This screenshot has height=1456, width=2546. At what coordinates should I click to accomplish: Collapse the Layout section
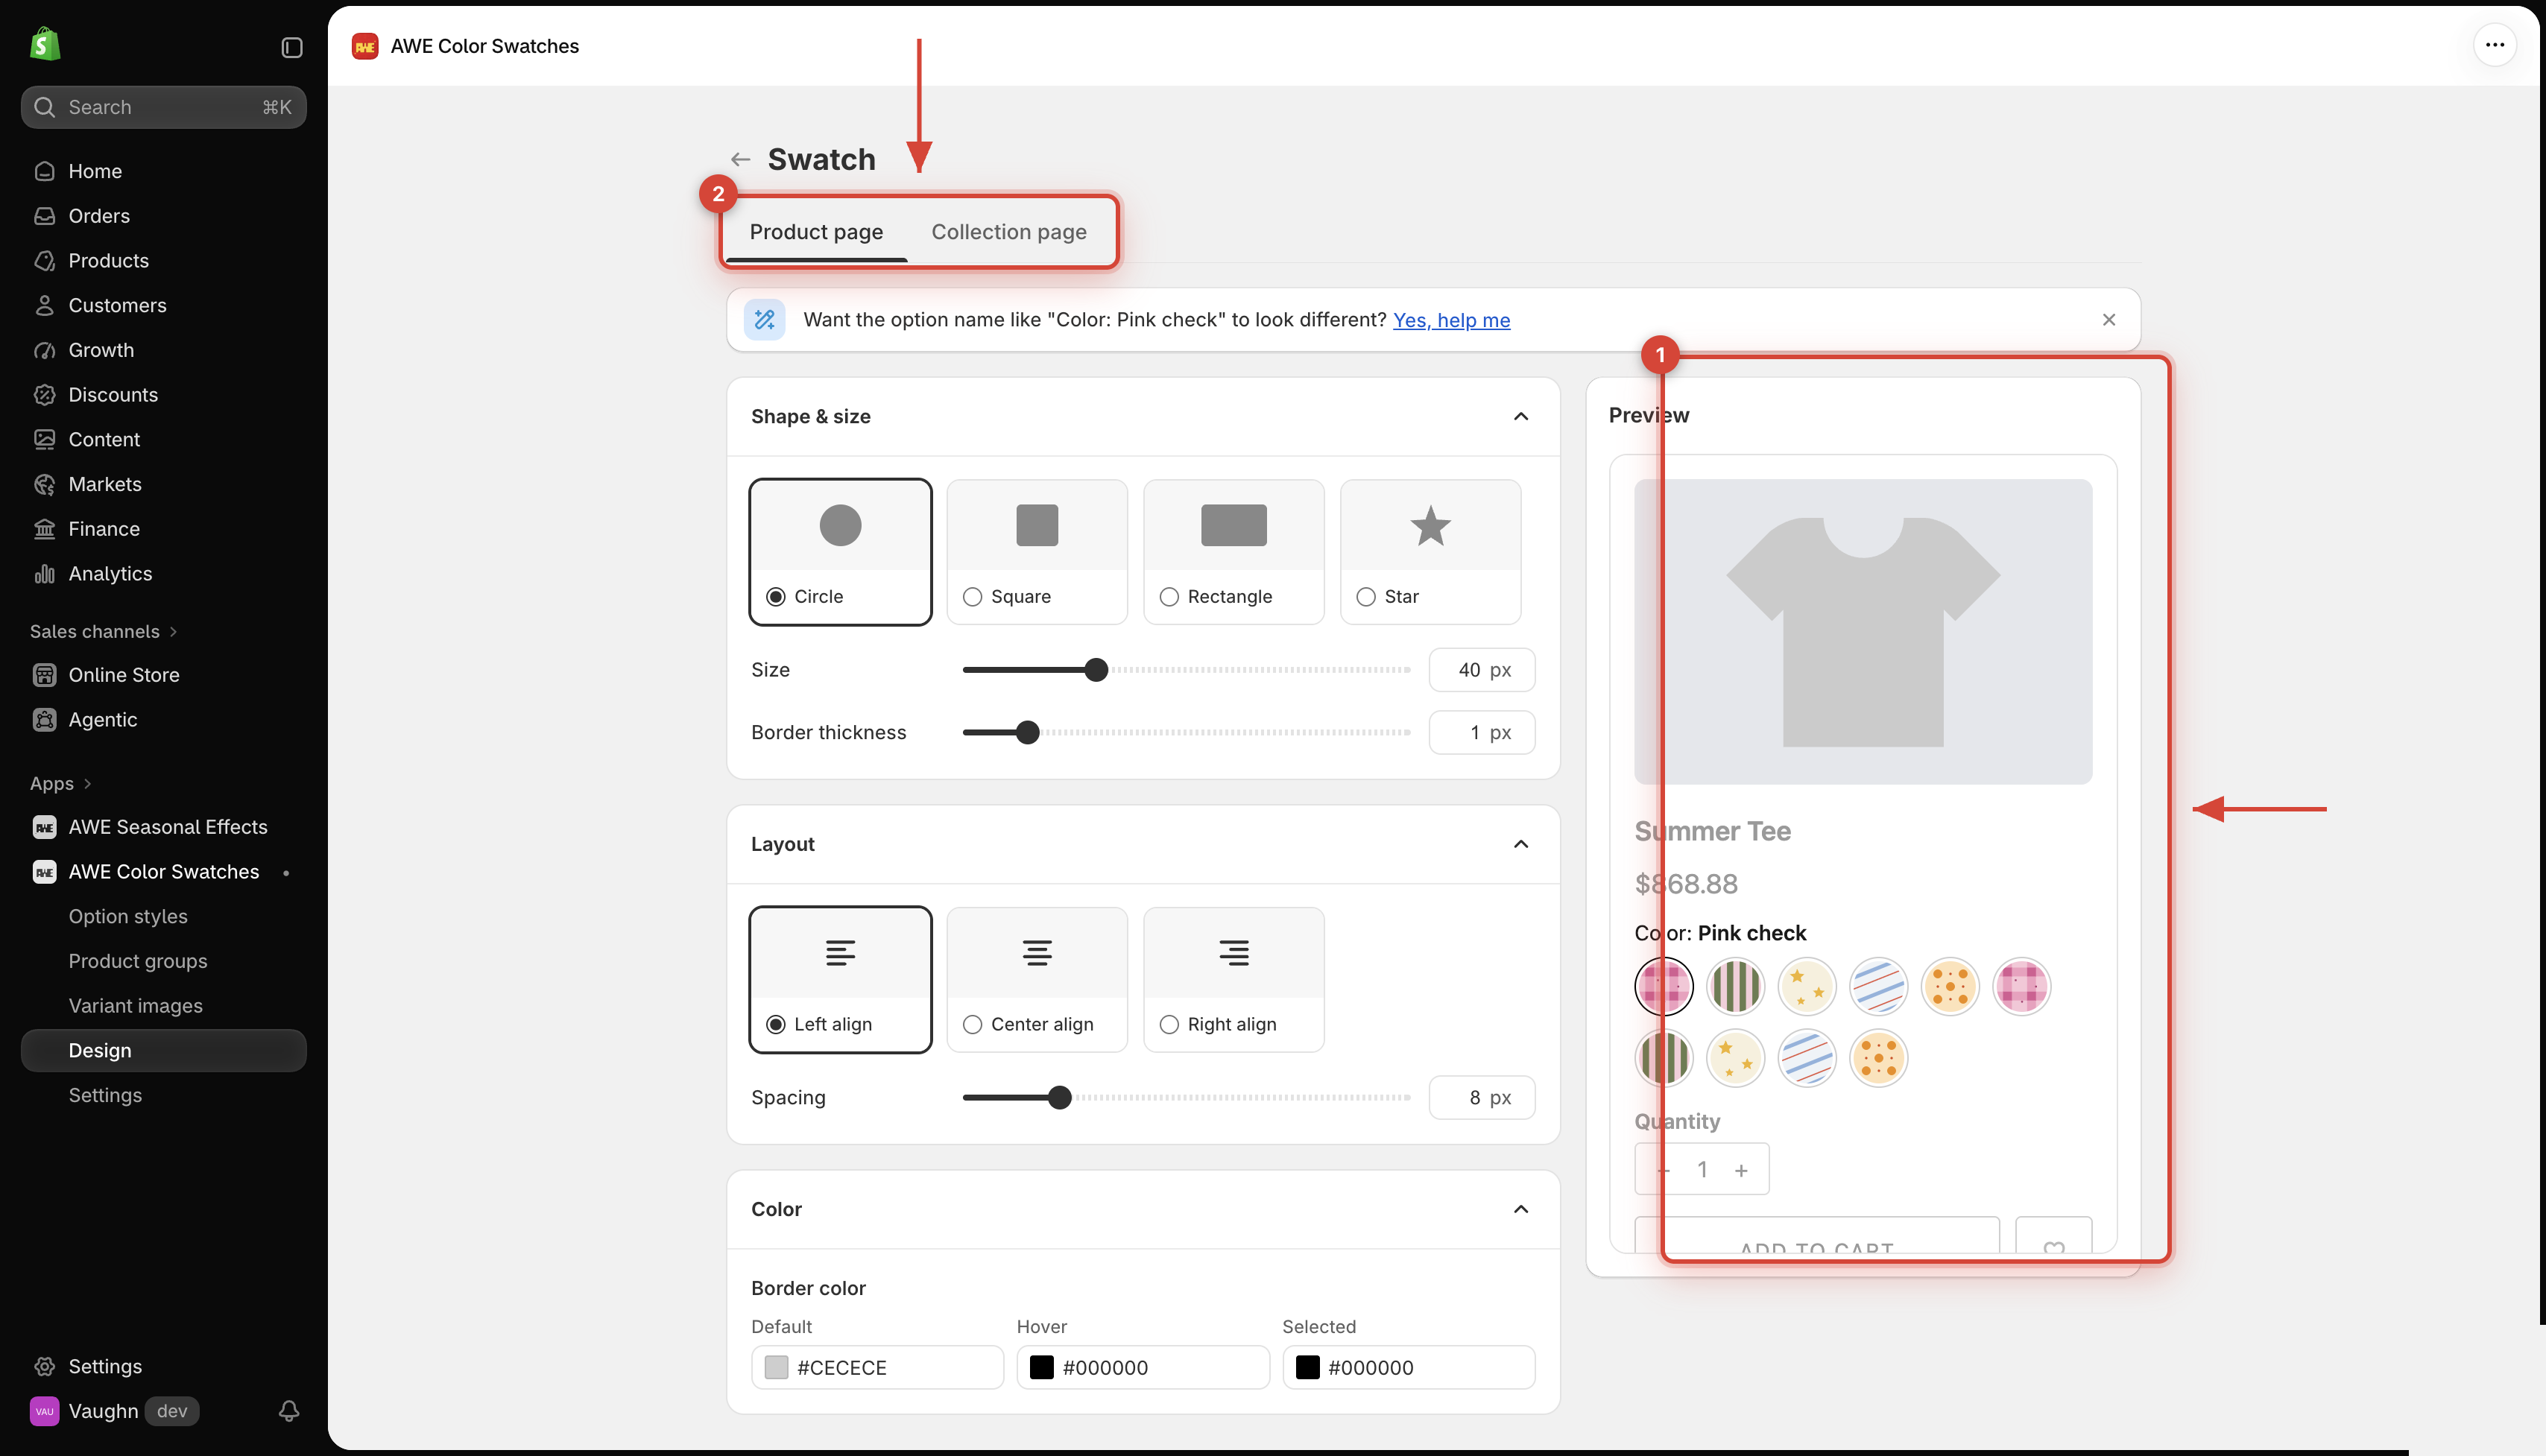point(1520,844)
